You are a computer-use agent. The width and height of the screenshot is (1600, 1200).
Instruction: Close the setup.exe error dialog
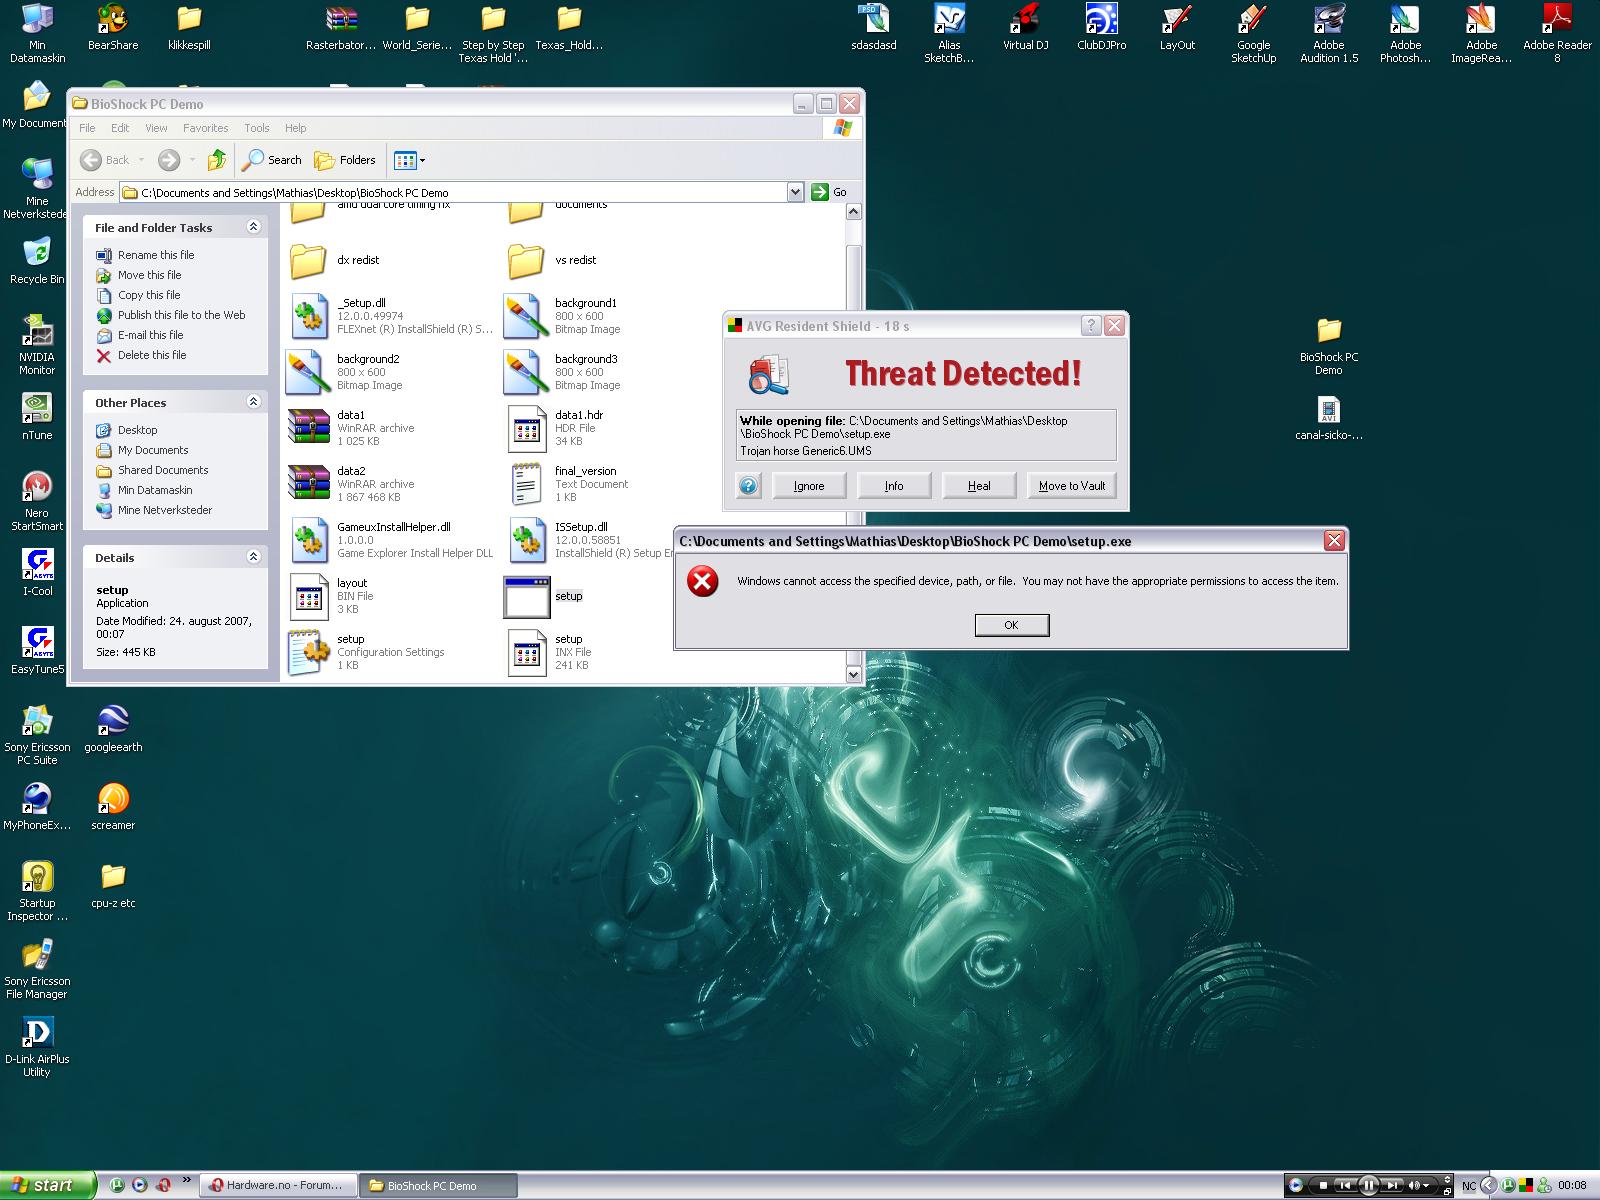pyautogui.click(x=1334, y=541)
